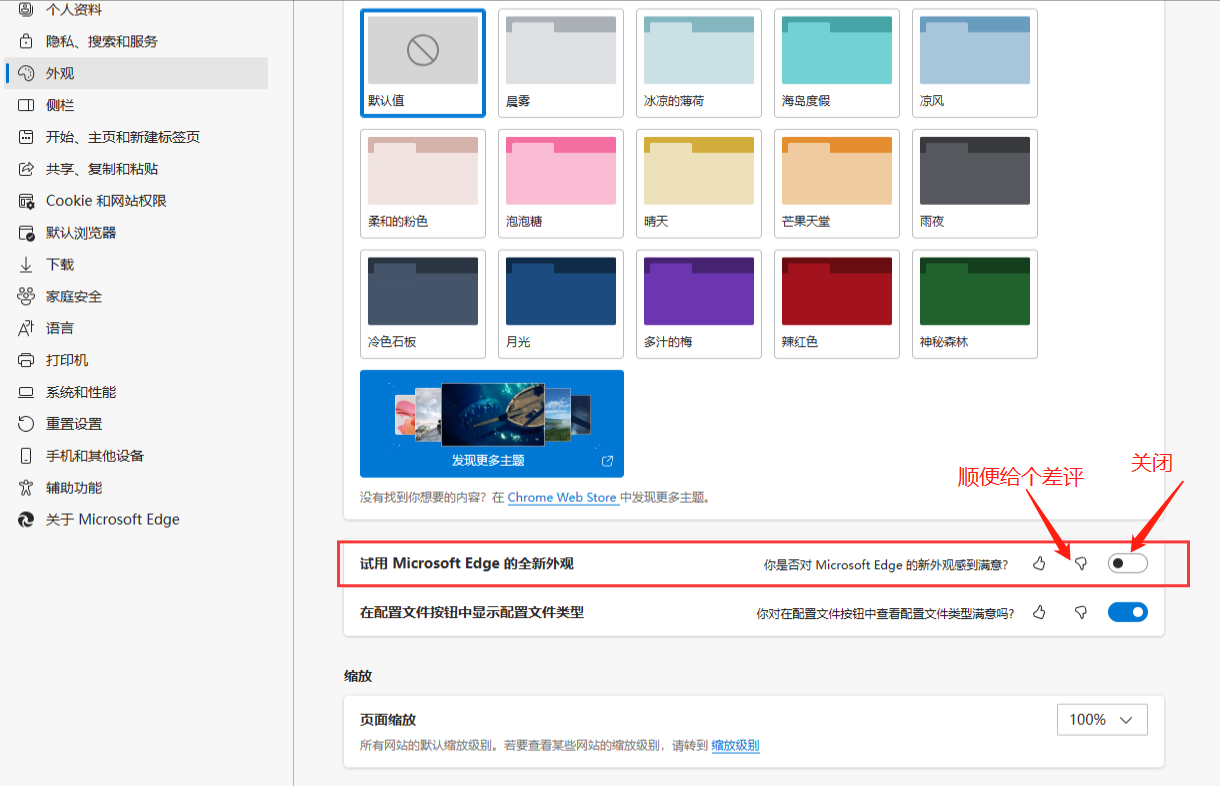1220x786 pixels.
Task: Click the 辅助功能 accessibility icon
Action: coord(26,488)
